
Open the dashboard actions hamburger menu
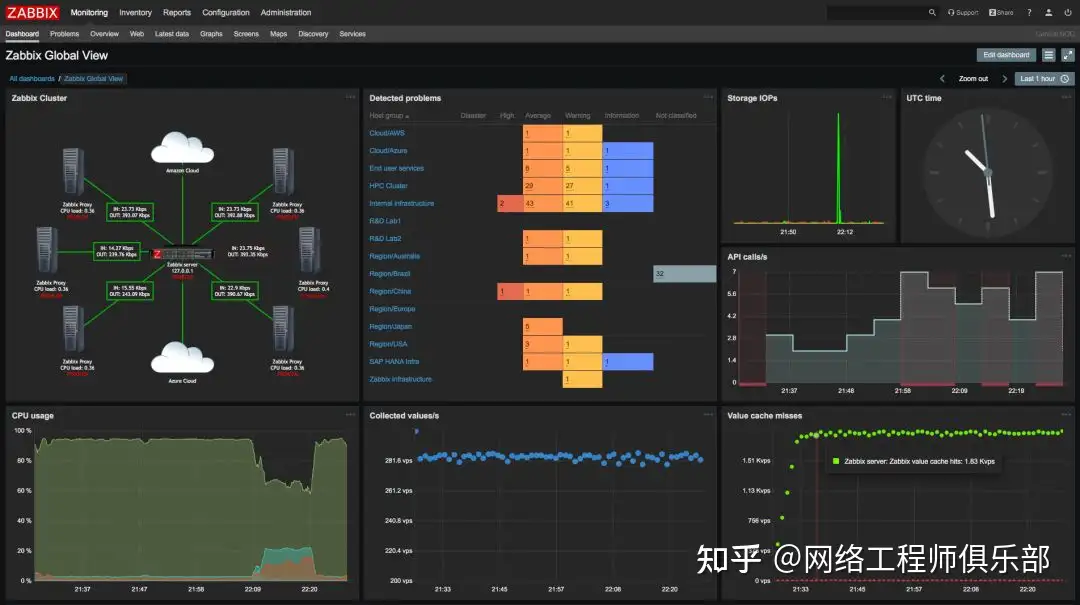1048,55
